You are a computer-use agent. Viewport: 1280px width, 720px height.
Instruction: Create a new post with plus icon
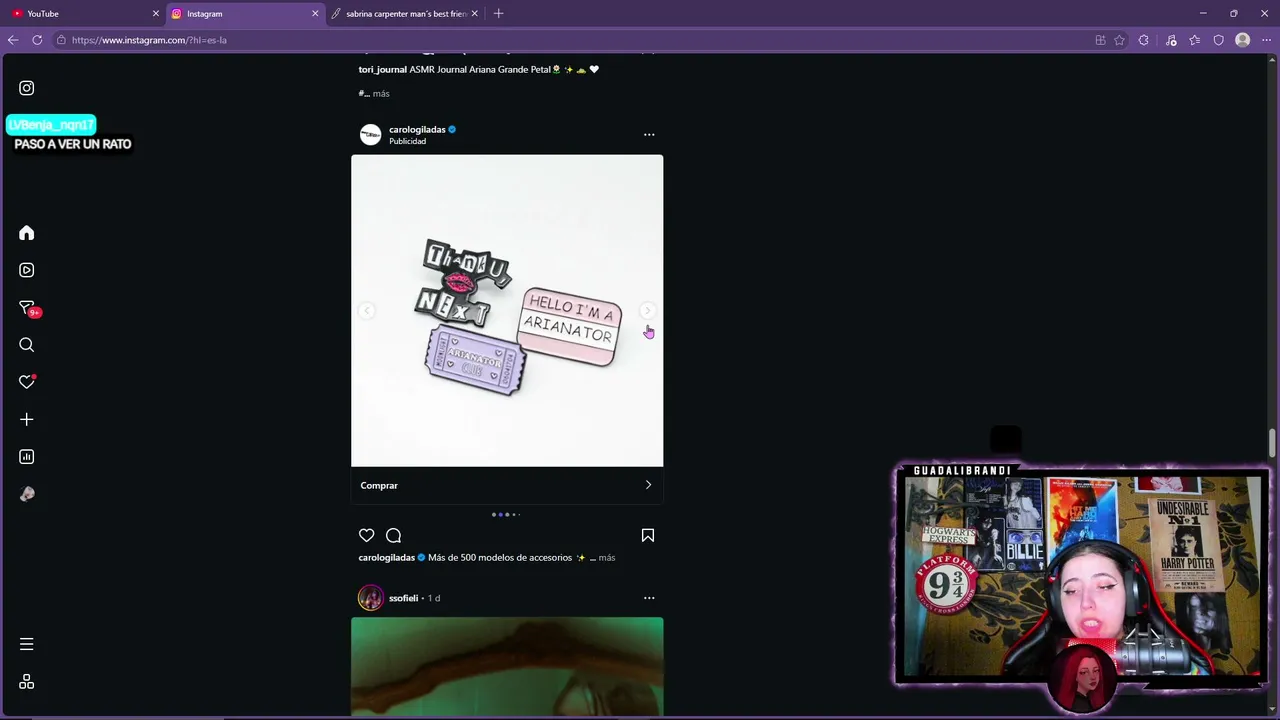[27, 420]
